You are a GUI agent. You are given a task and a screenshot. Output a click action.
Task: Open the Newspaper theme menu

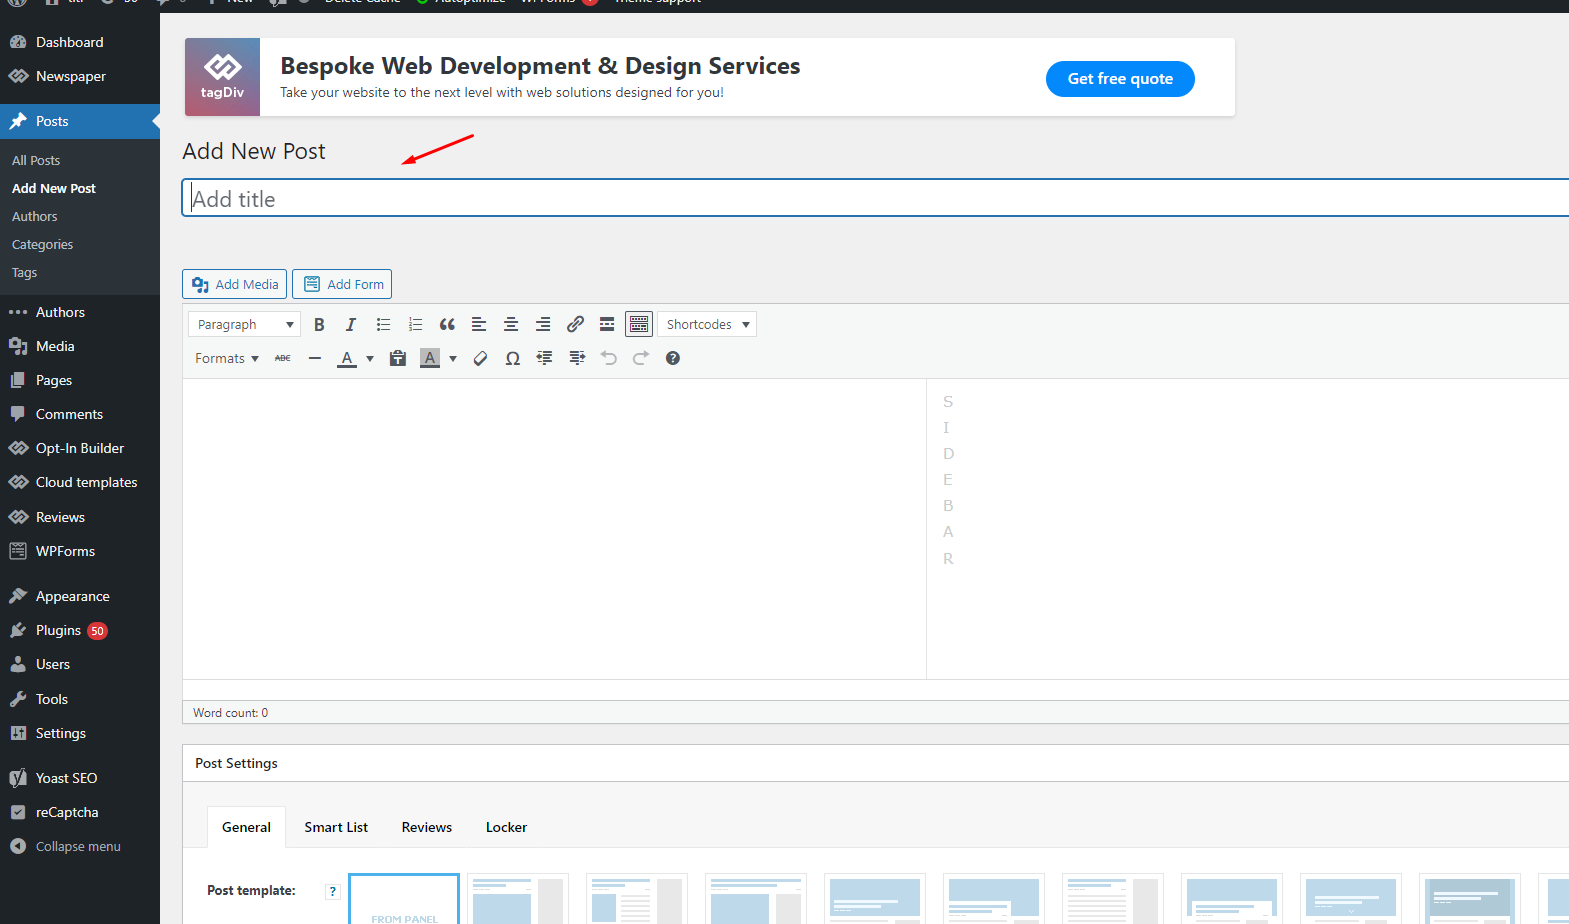click(80, 76)
